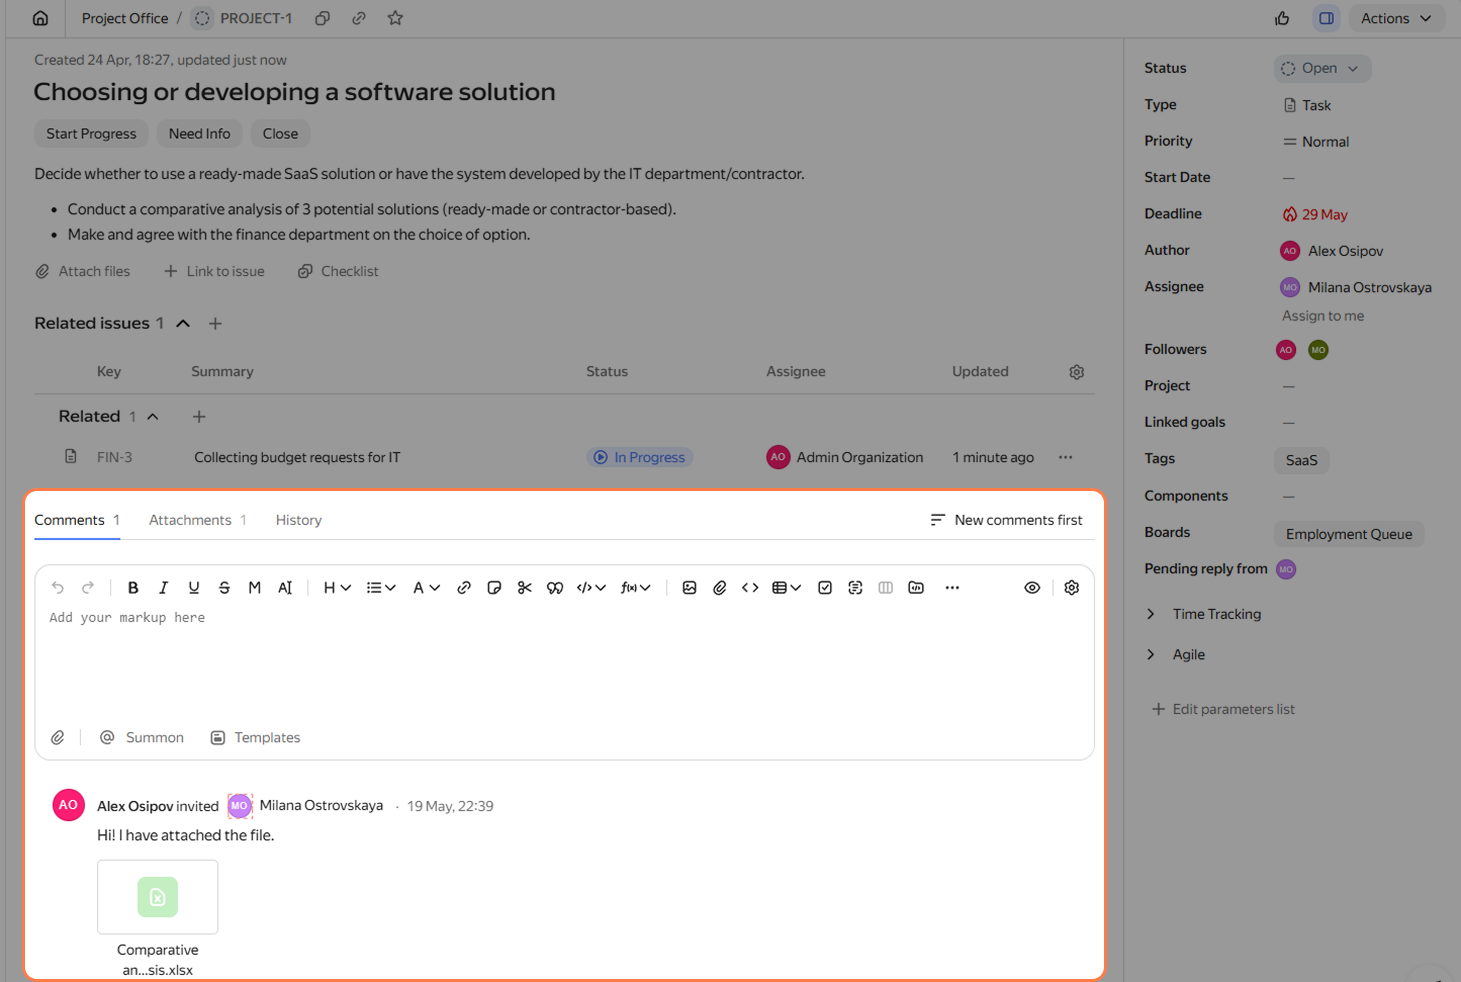
Task: Insert an image in the comment
Action: [689, 588]
